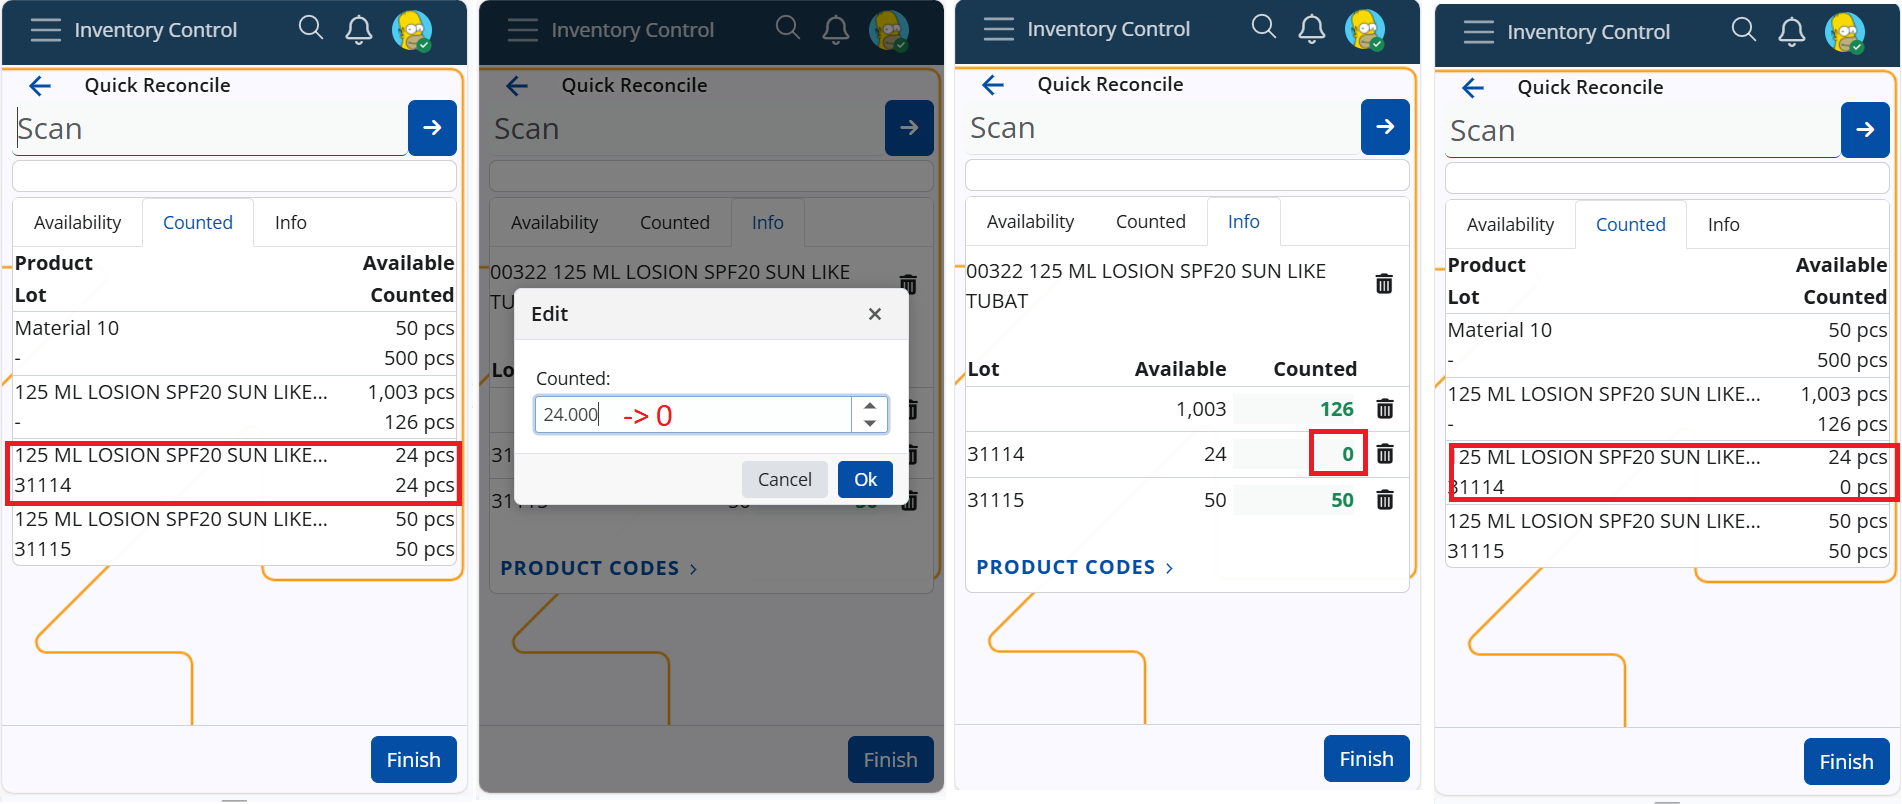This screenshot has height=804, width=1902.
Task: Submit scan with blue arrow in leftmost screen
Action: [432, 128]
